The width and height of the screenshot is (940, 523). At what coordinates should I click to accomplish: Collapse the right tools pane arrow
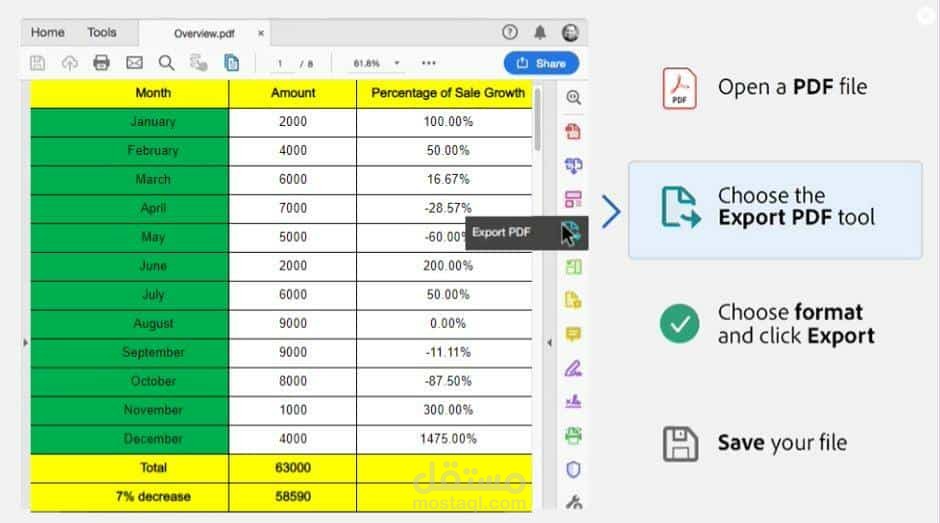[x=549, y=342]
